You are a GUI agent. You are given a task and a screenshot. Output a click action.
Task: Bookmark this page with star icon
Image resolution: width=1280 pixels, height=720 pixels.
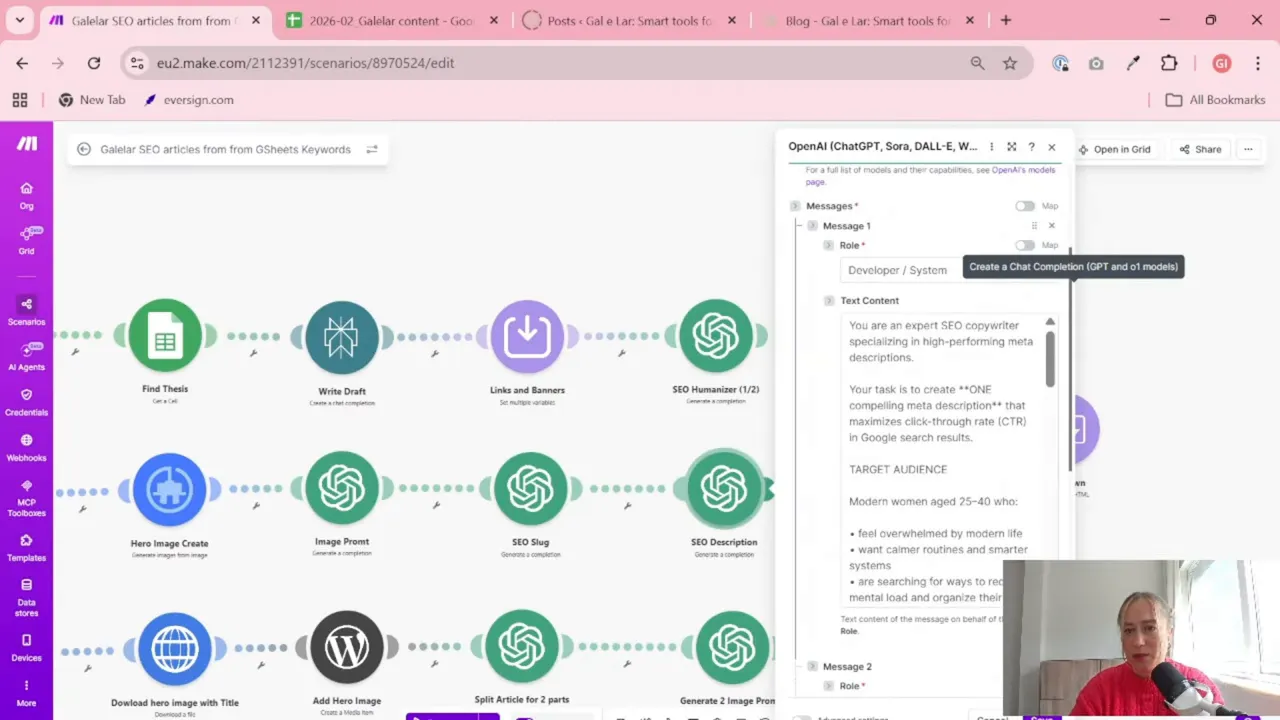pos(1010,63)
